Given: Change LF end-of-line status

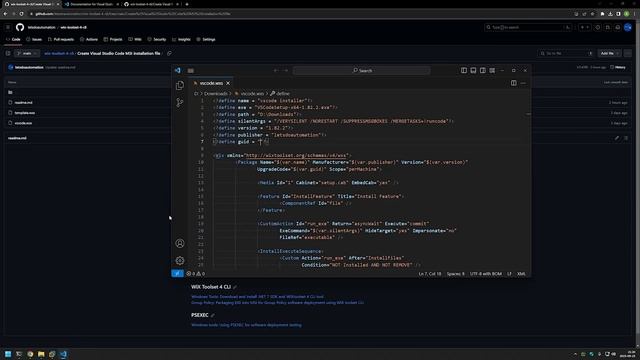Looking at the screenshot, I should (509, 274).
